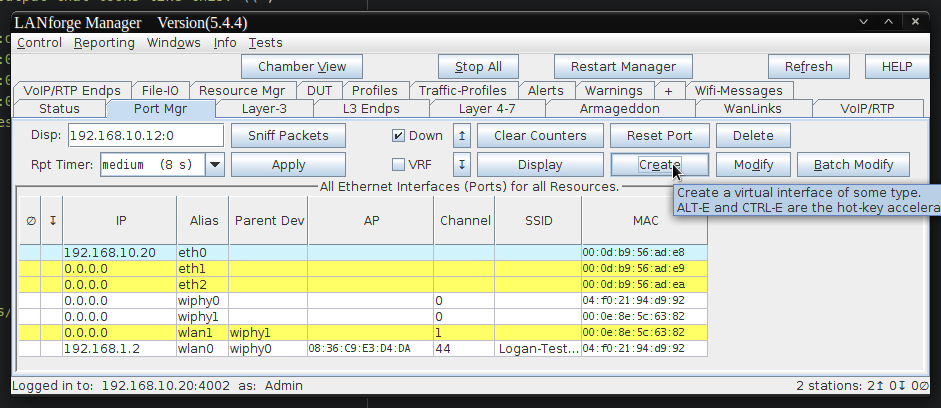The width and height of the screenshot is (941, 408).
Task: Click the Sniff Packets button
Action: 288,136
